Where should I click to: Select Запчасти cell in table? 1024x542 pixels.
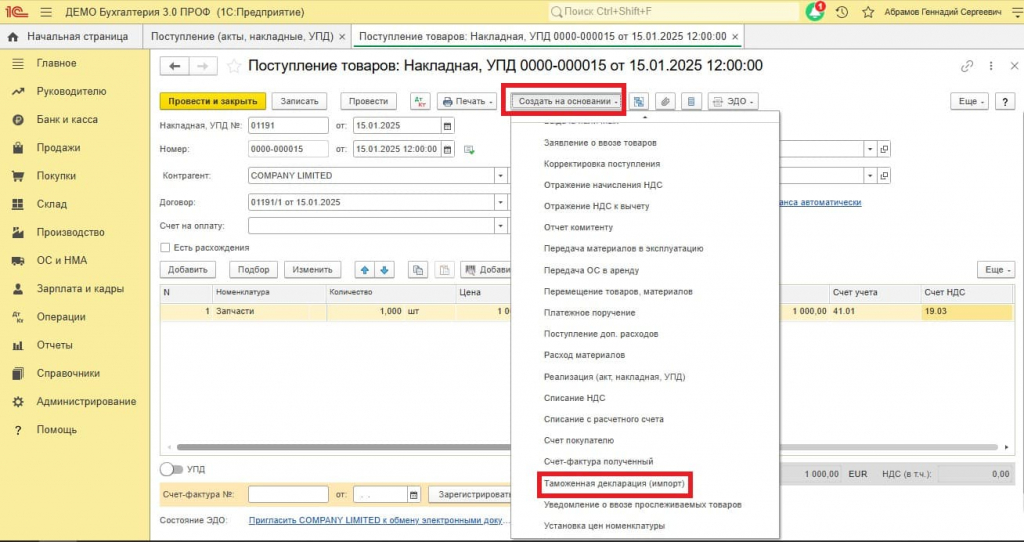click(x=269, y=311)
